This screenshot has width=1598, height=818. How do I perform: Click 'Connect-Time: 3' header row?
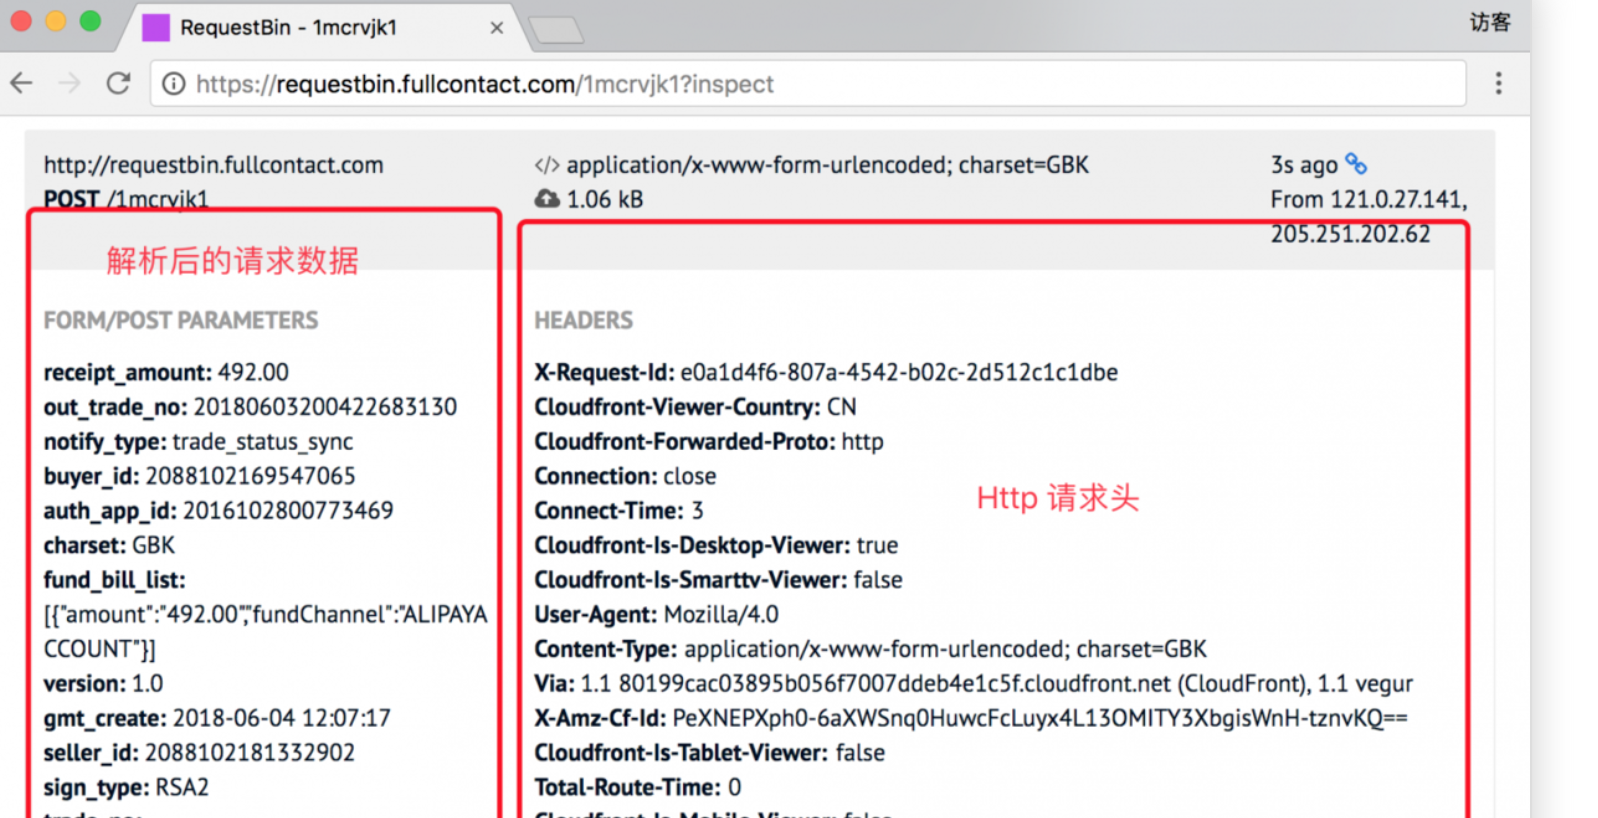[x=619, y=511]
